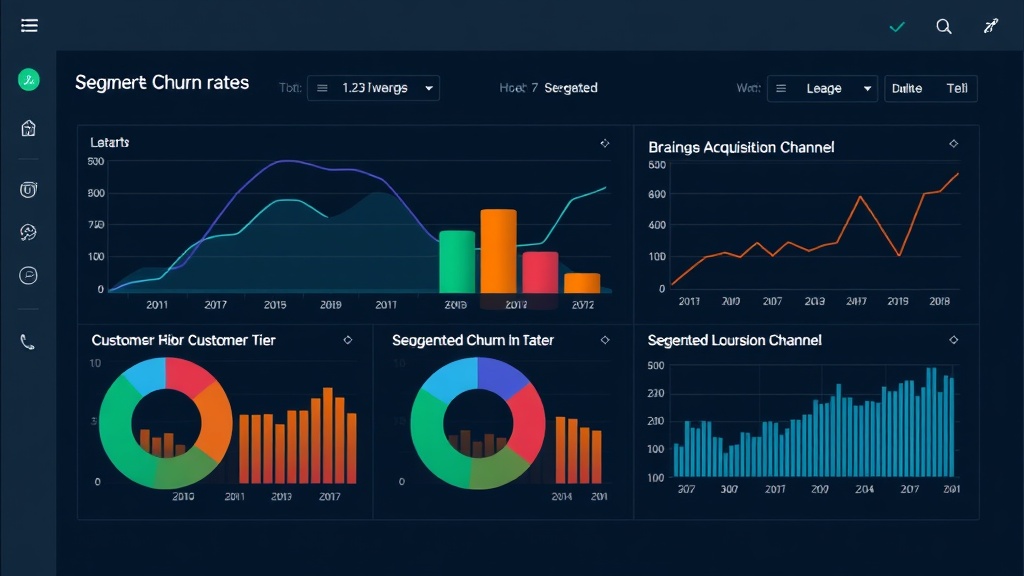Image resolution: width=1024 pixels, height=576 pixels.
Task: Click green segment of Churn In Tater donut
Action: pos(428,438)
